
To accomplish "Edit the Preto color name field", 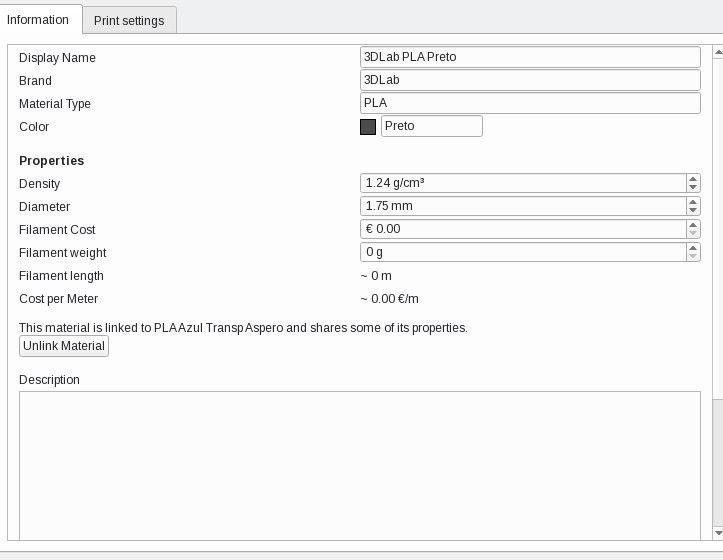I will pyautogui.click(x=432, y=126).
